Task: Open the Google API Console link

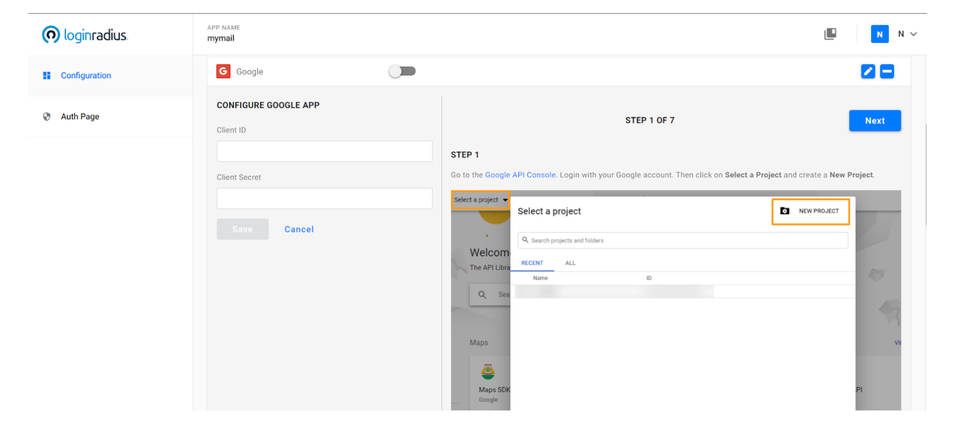Action: coord(520,175)
